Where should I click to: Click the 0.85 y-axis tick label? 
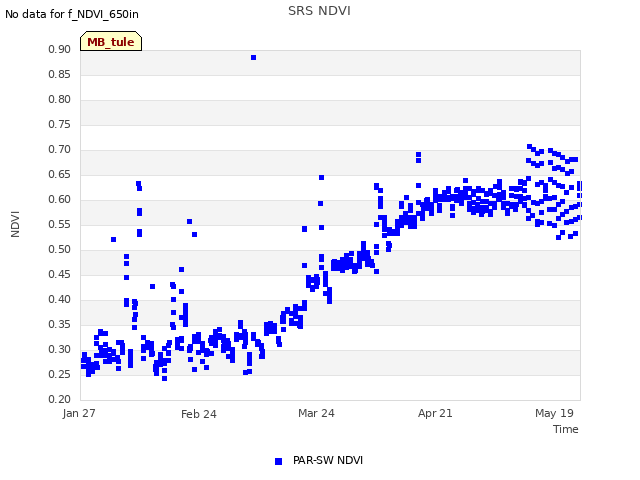(60, 74)
